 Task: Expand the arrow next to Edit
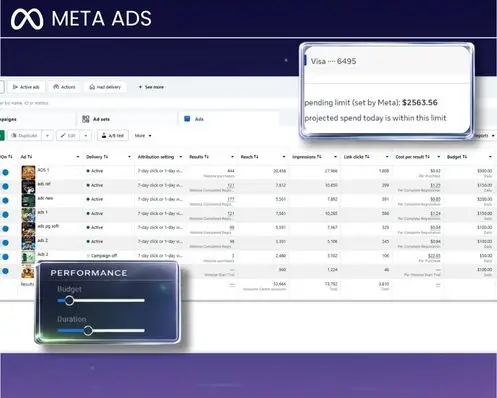(x=86, y=136)
